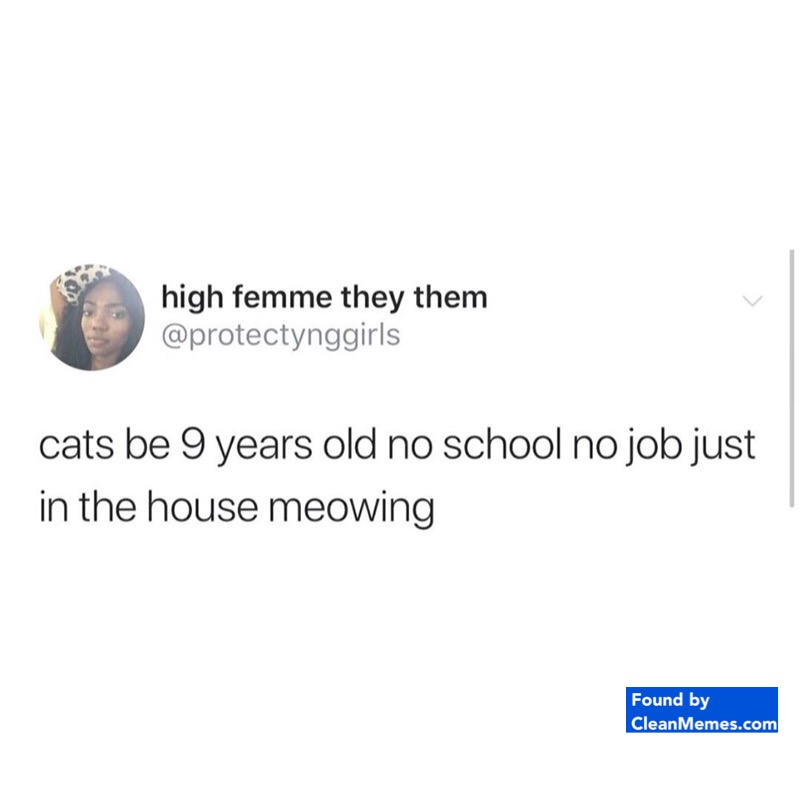
Task: Select the number 9 in tweet text
Action: 193,444
